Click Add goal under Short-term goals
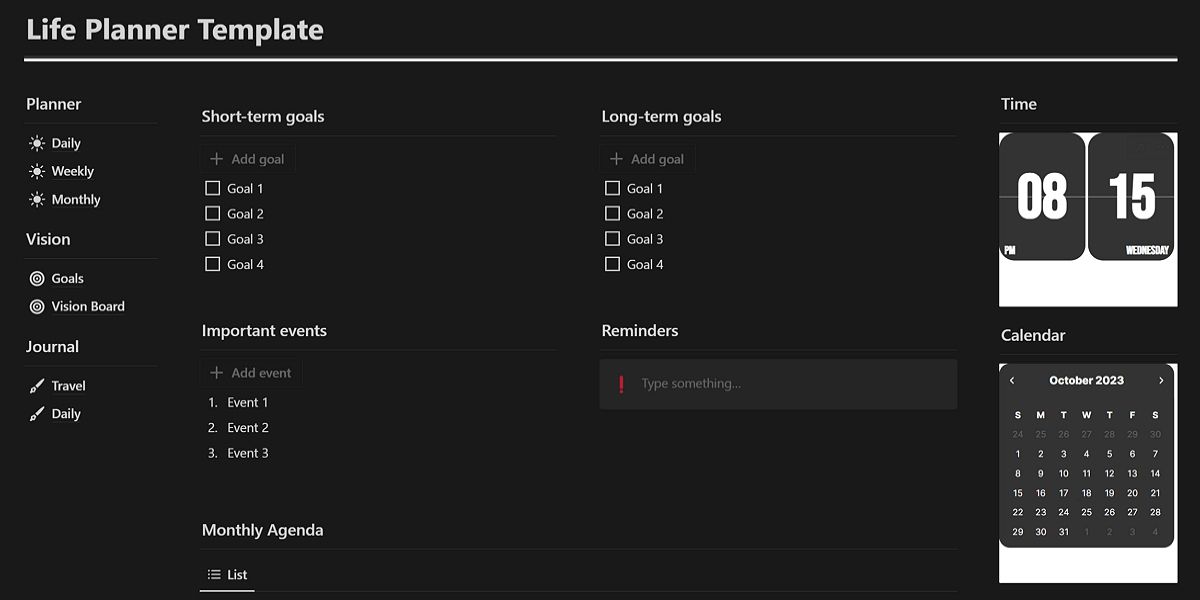The width and height of the screenshot is (1200, 600). coord(248,158)
